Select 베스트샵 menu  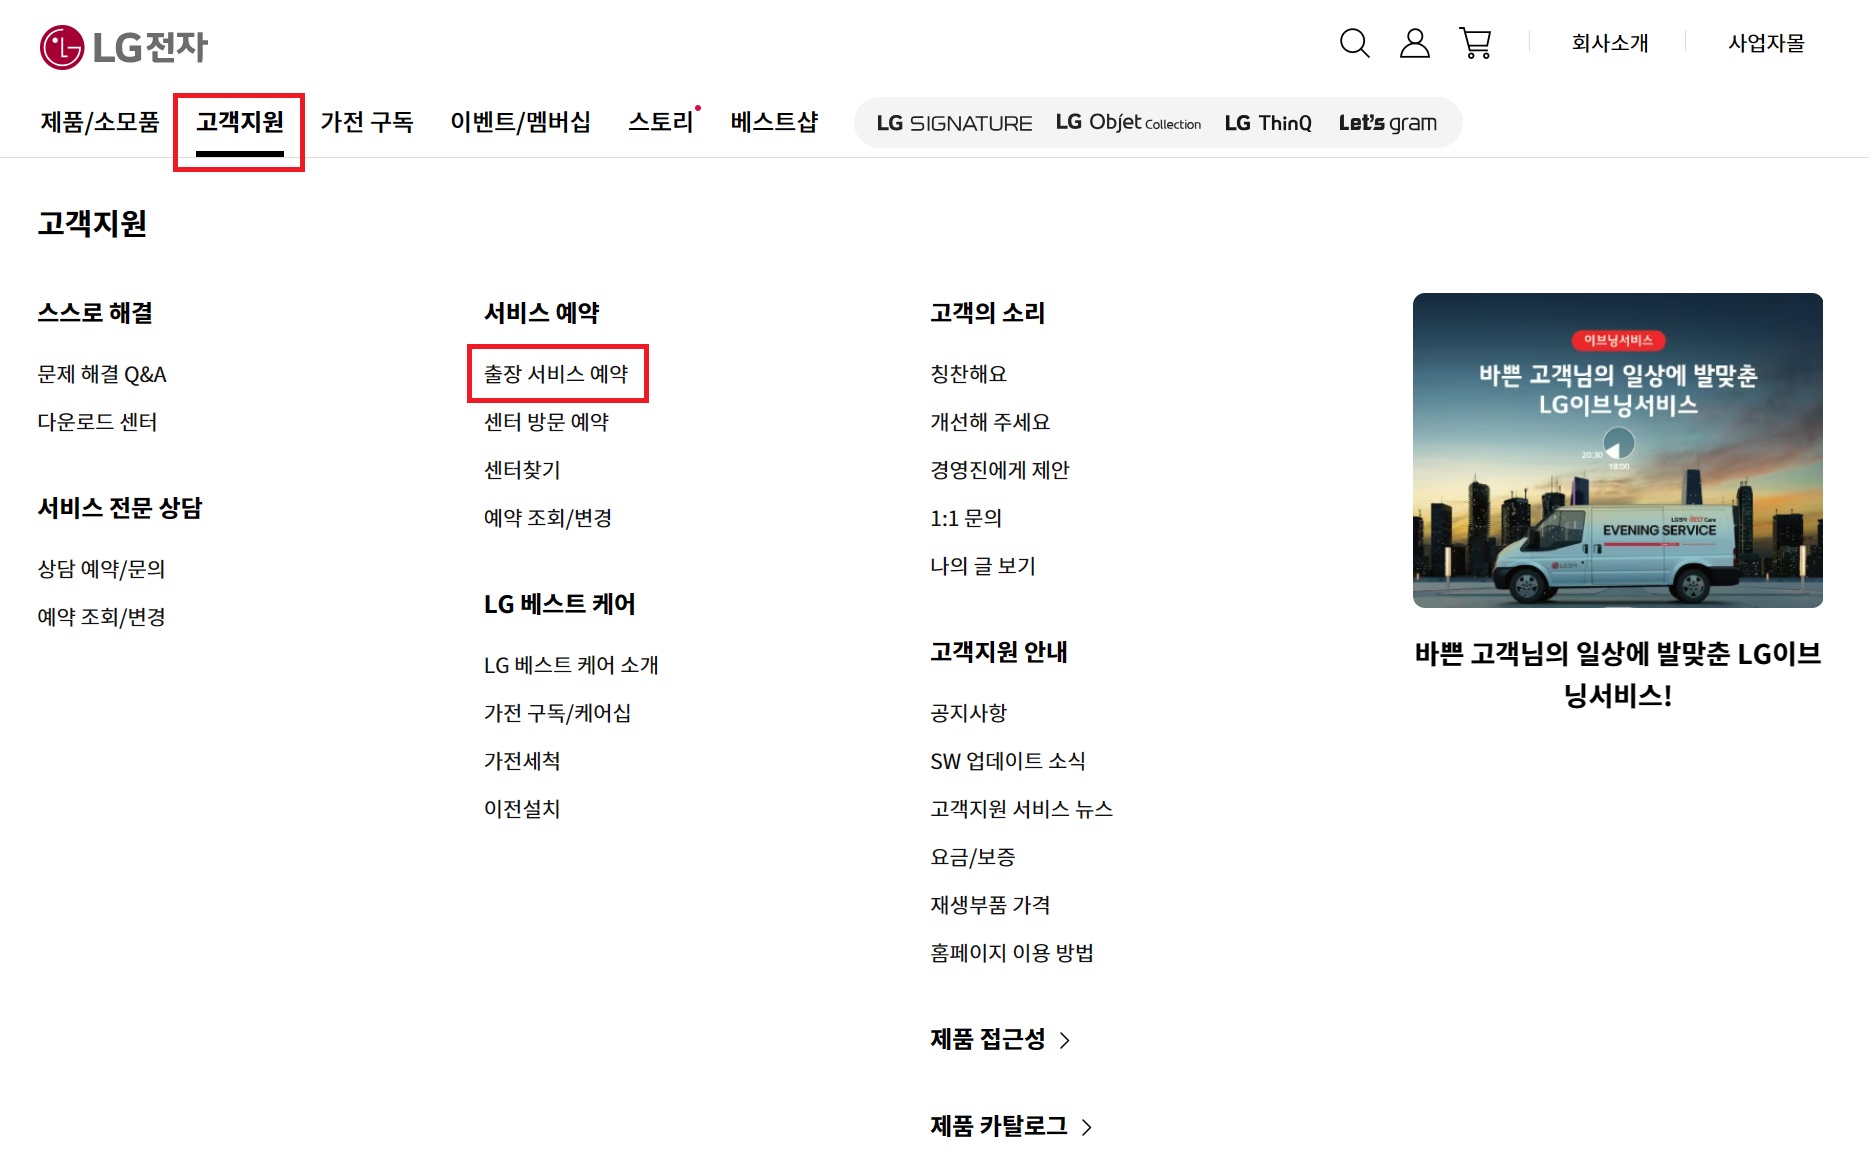click(774, 122)
